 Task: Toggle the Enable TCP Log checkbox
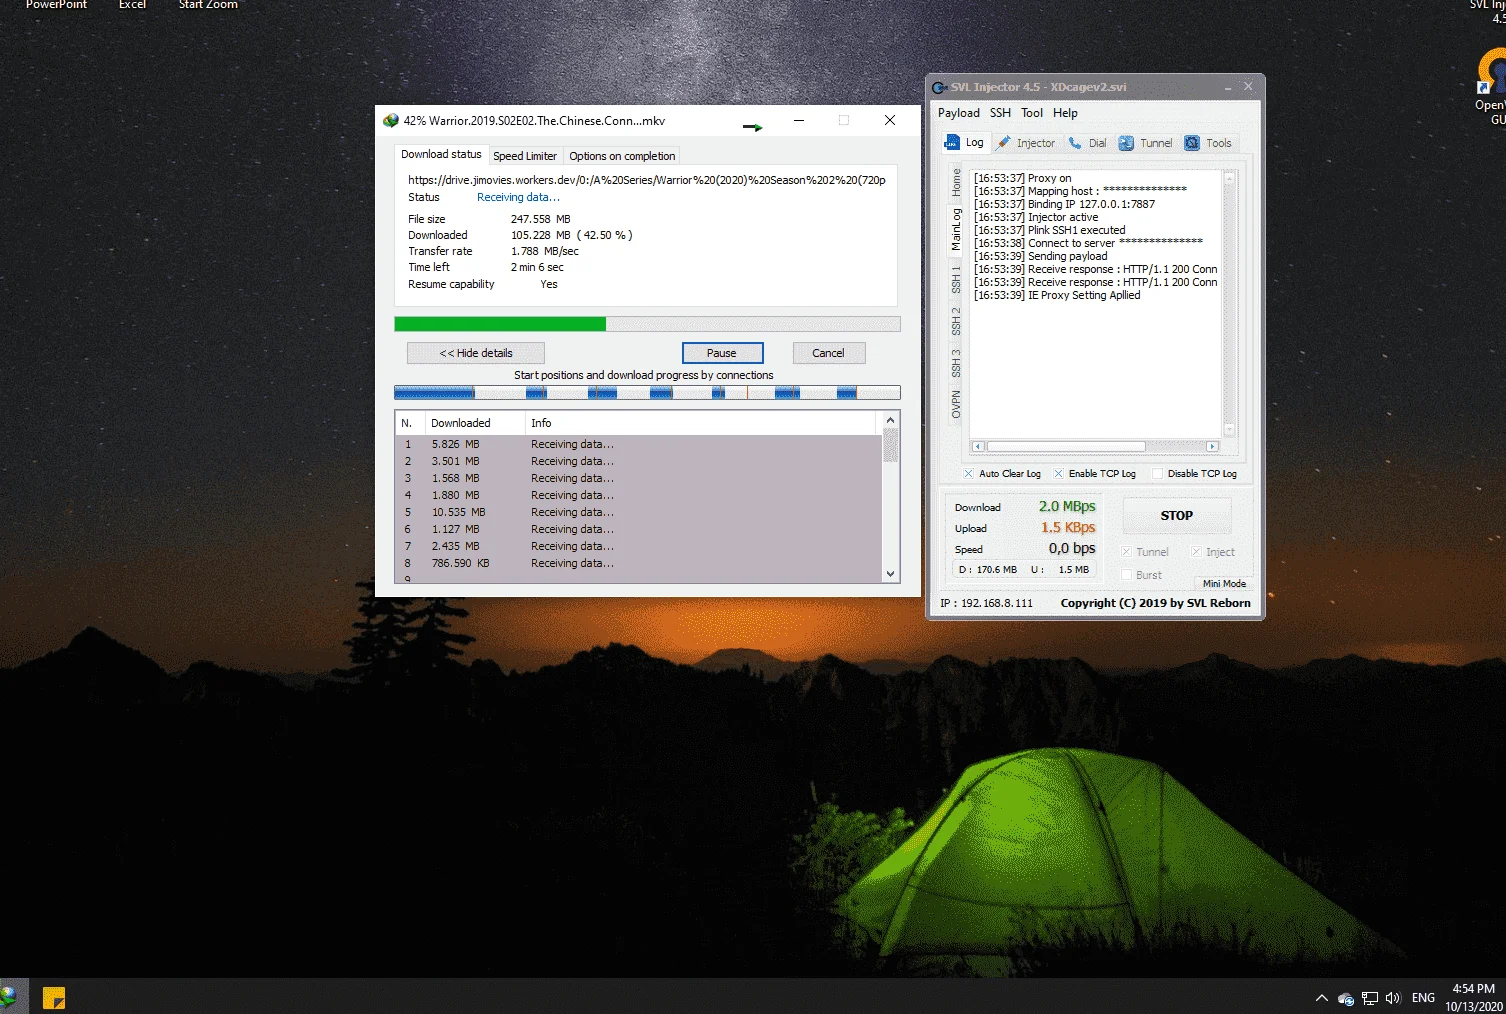tap(1058, 474)
